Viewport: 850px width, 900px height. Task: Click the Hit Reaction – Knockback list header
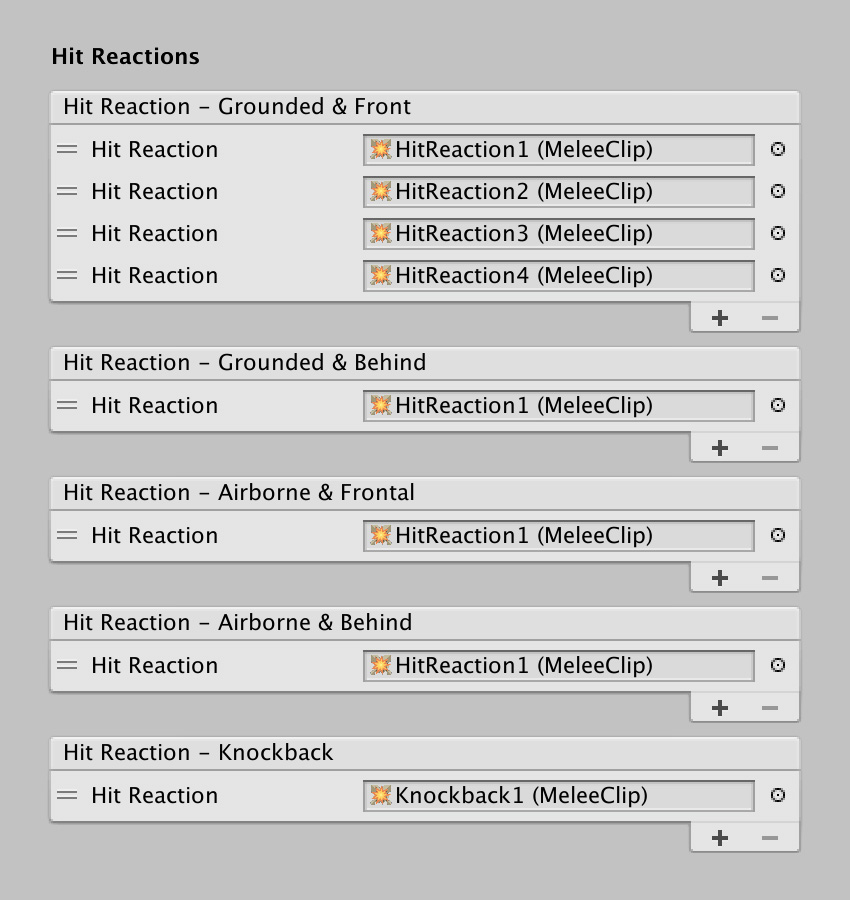pos(425,753)
